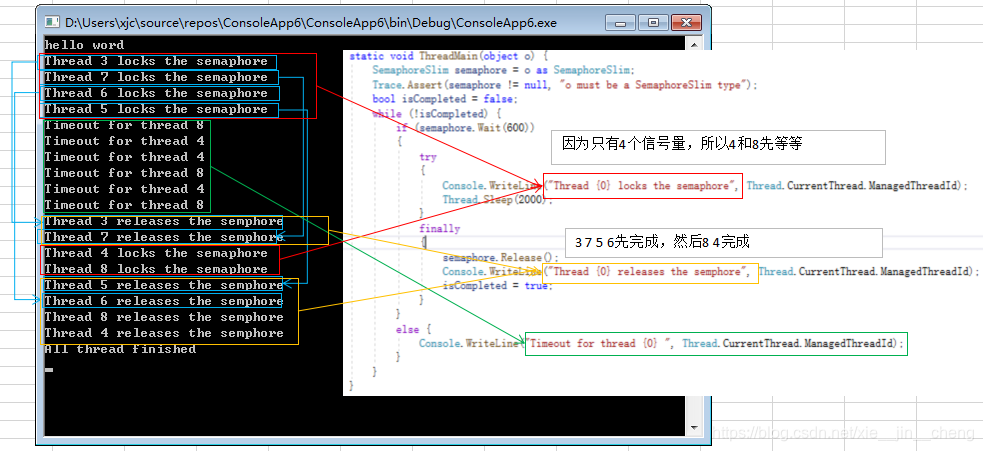Select "Thread 5 locks the semaphore" line
983x451 pixels.
pyautogui.click(x=155, y=109)
